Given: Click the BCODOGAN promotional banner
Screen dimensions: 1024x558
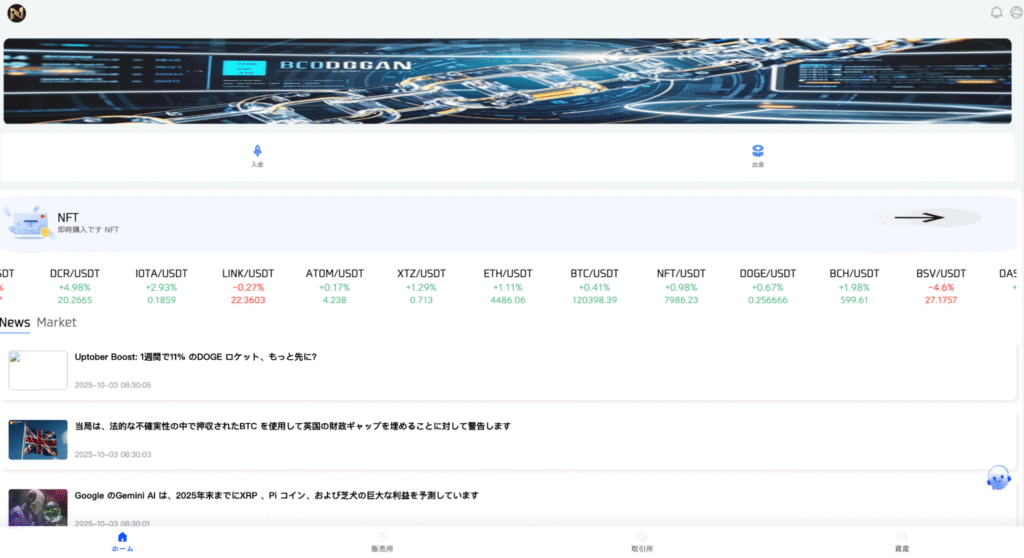Looking at the screenshot, I should (x=508, y=81).
